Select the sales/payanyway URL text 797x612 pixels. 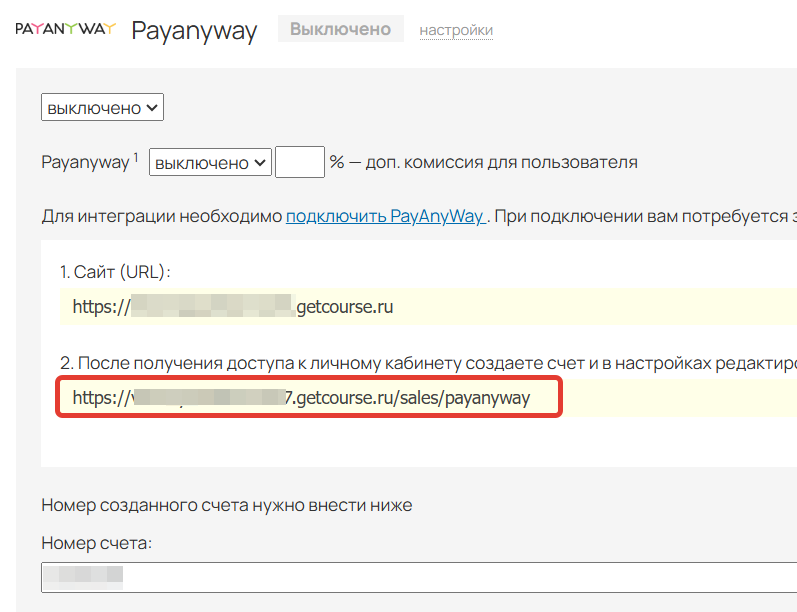301,397
